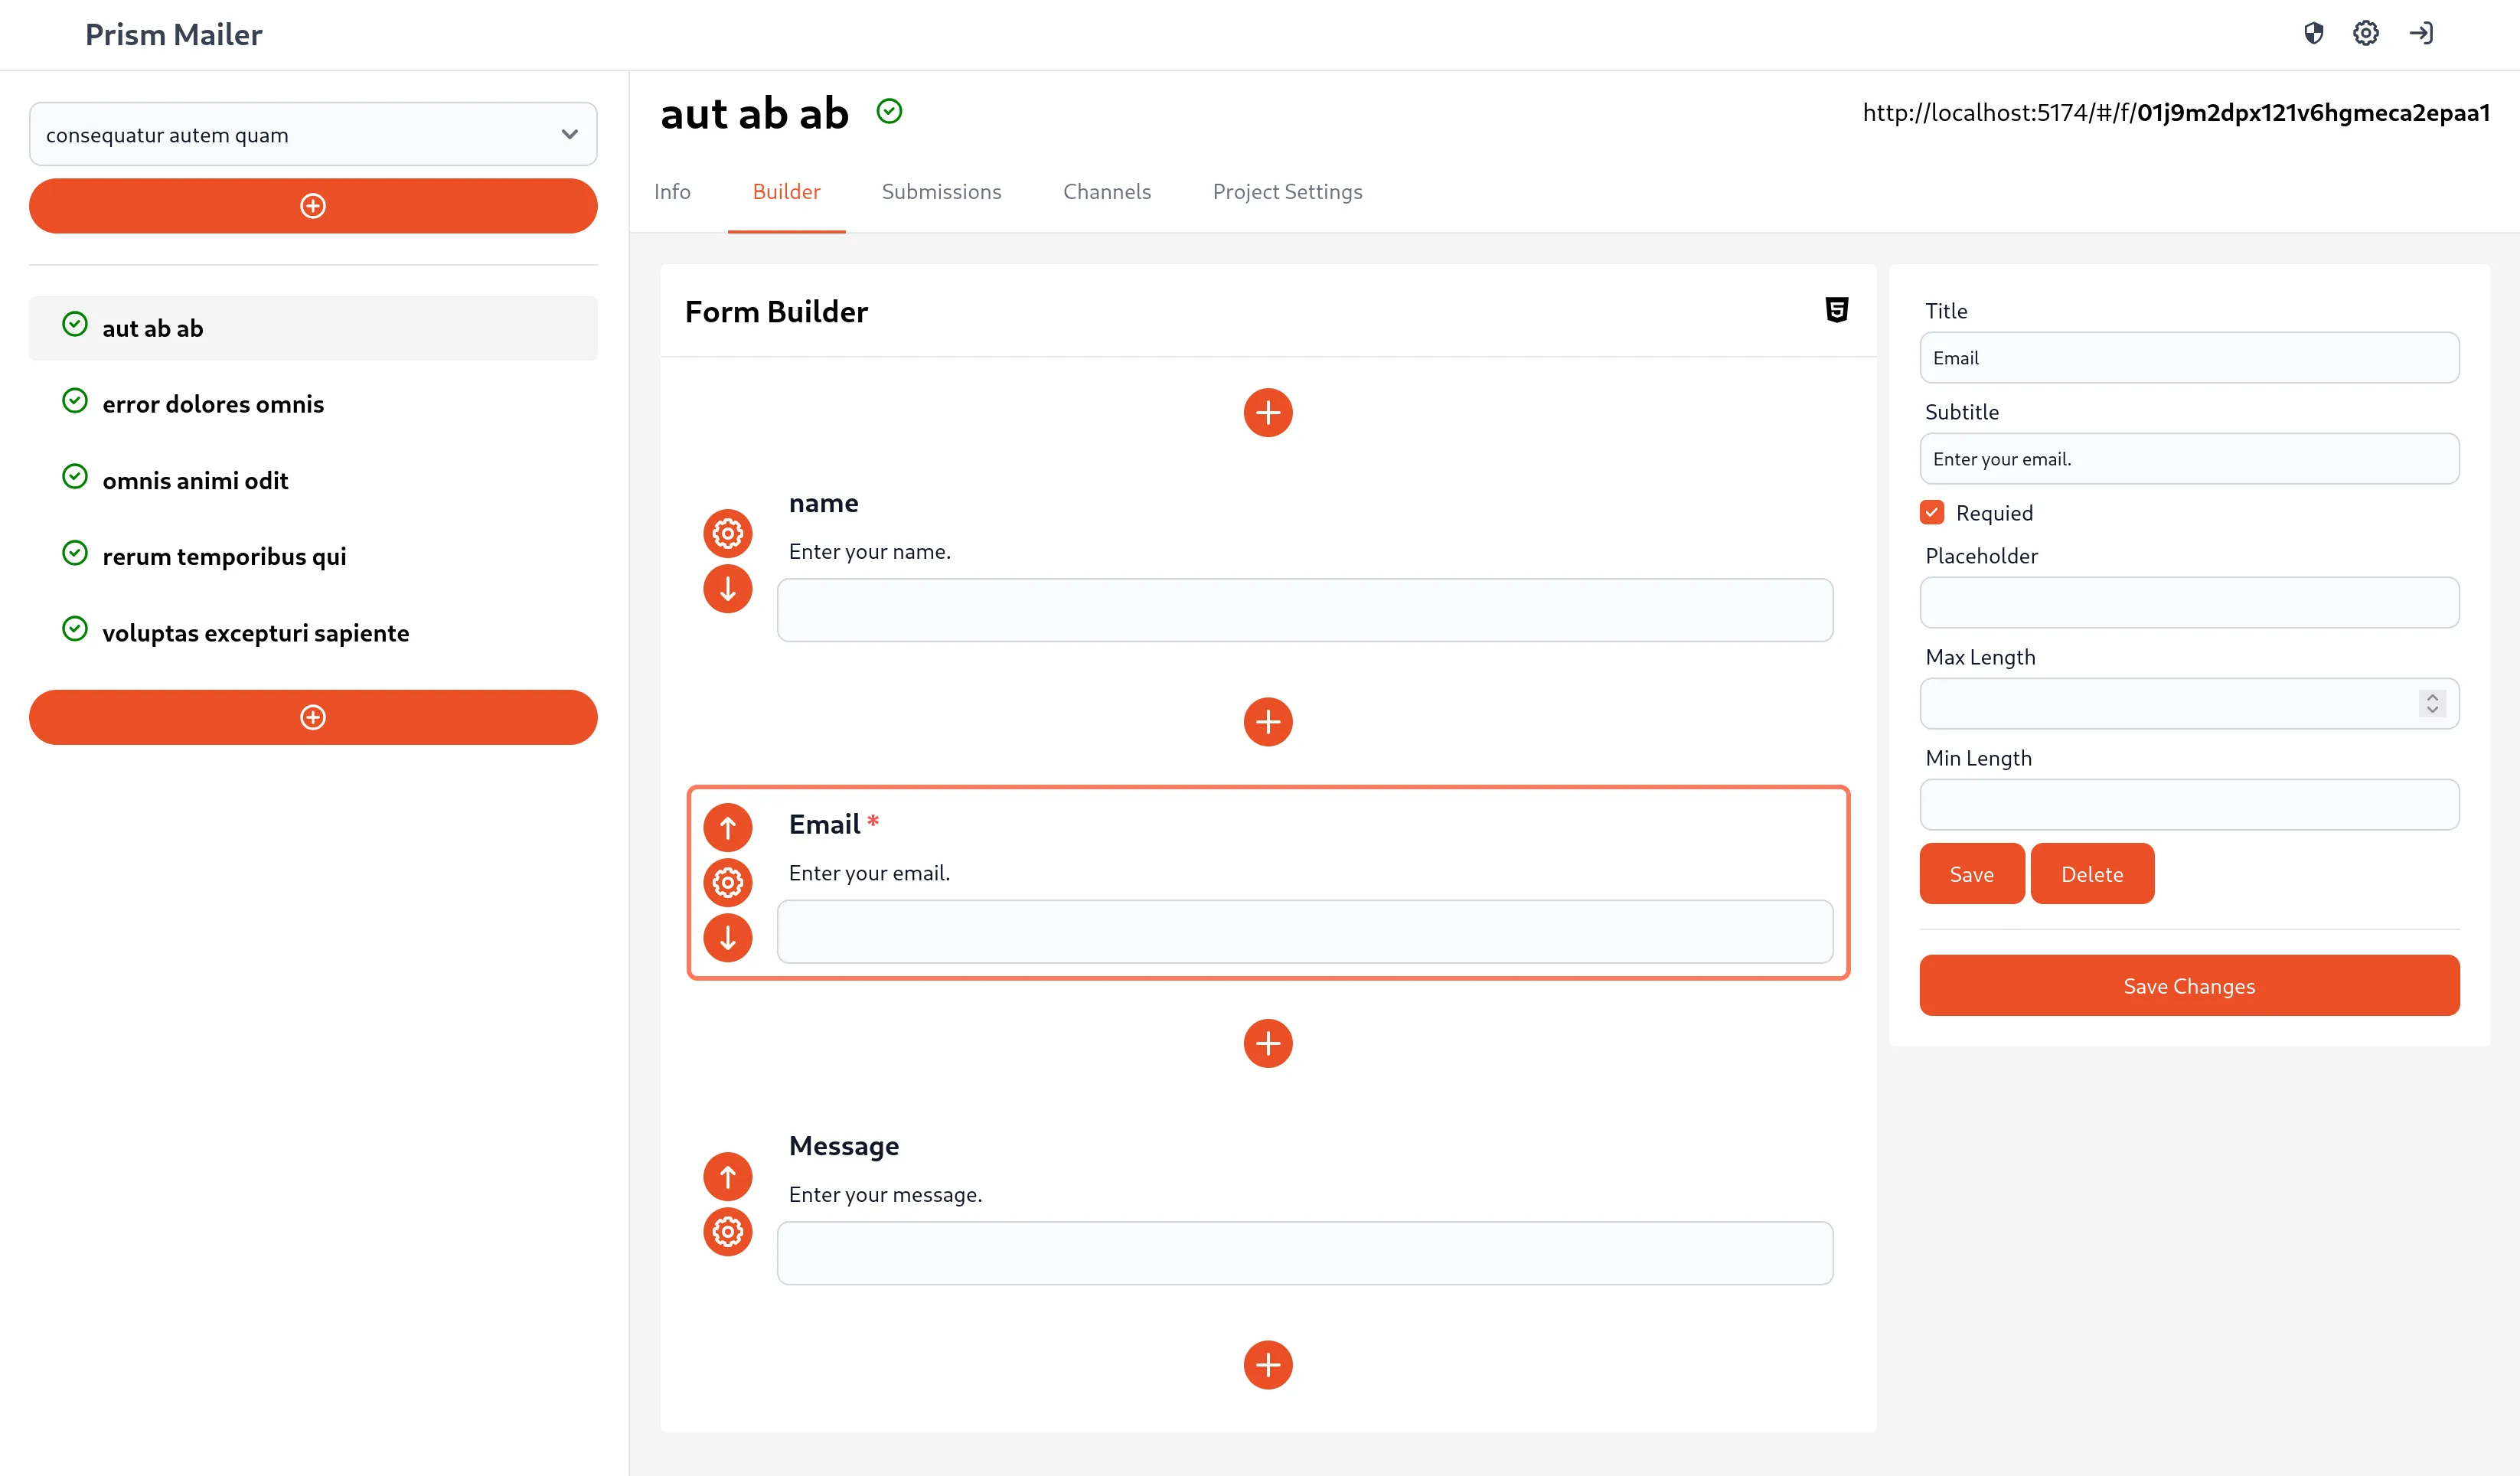This screenshot has width=2520, height=1476.
Task: Click the Subtitle input field
Action: [2190, 459]
